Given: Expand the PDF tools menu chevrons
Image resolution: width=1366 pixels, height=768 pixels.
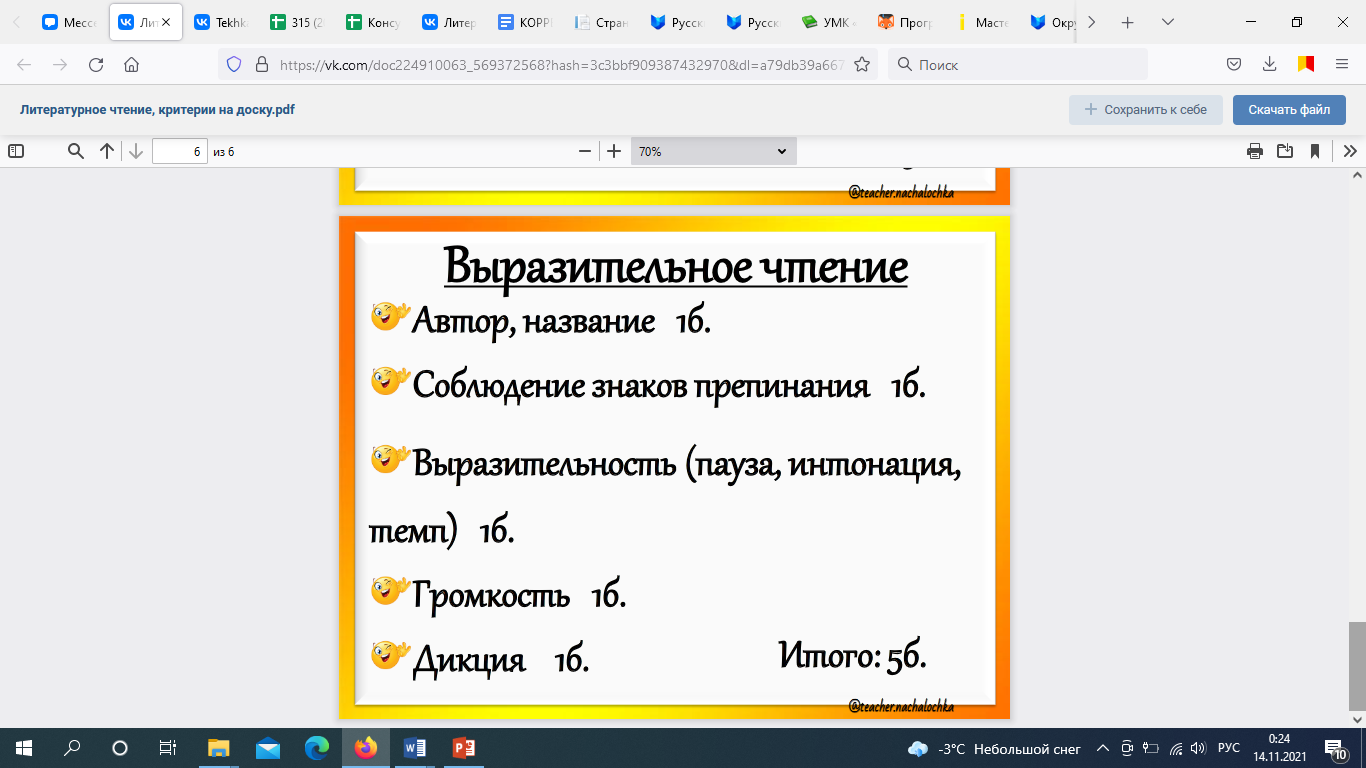Looking at the screenshot, I should click(1350, 151).
